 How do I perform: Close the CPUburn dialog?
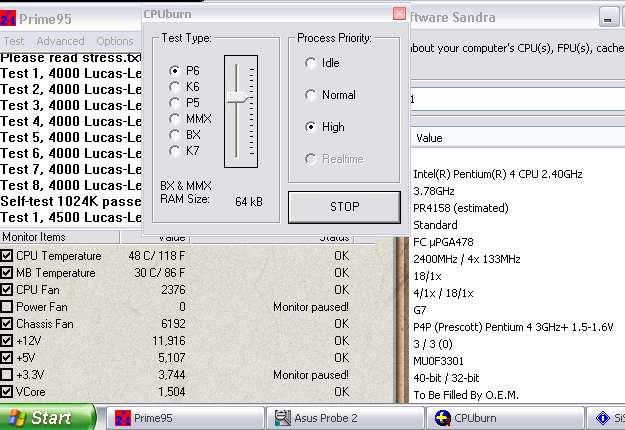coord(399,14)
